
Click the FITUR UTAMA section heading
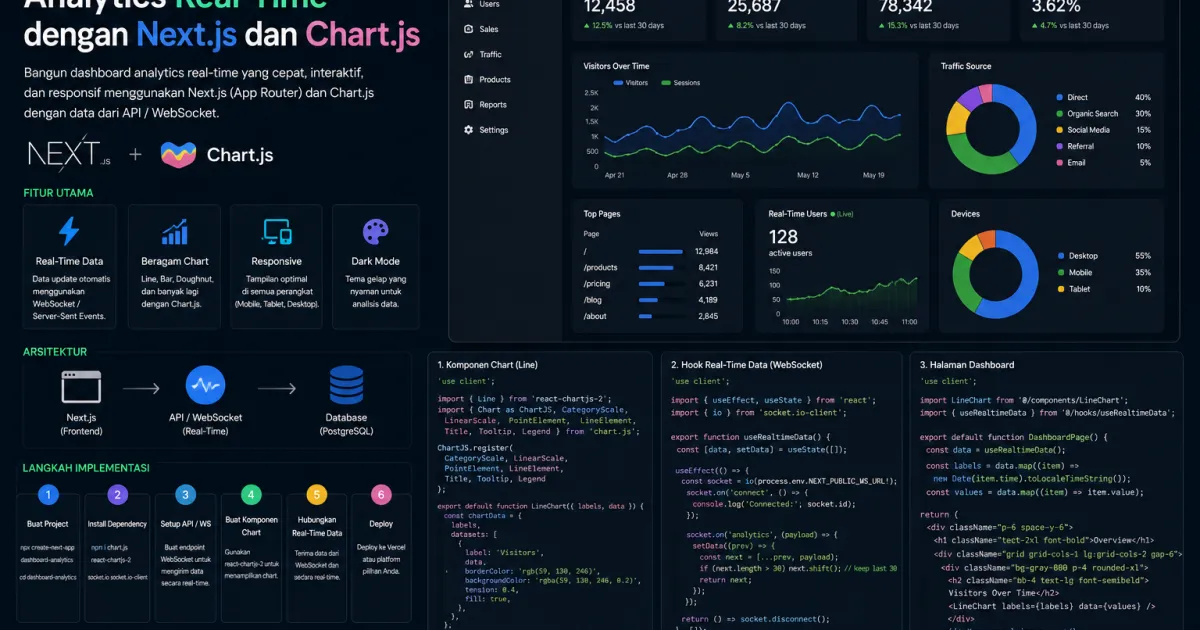58,193
